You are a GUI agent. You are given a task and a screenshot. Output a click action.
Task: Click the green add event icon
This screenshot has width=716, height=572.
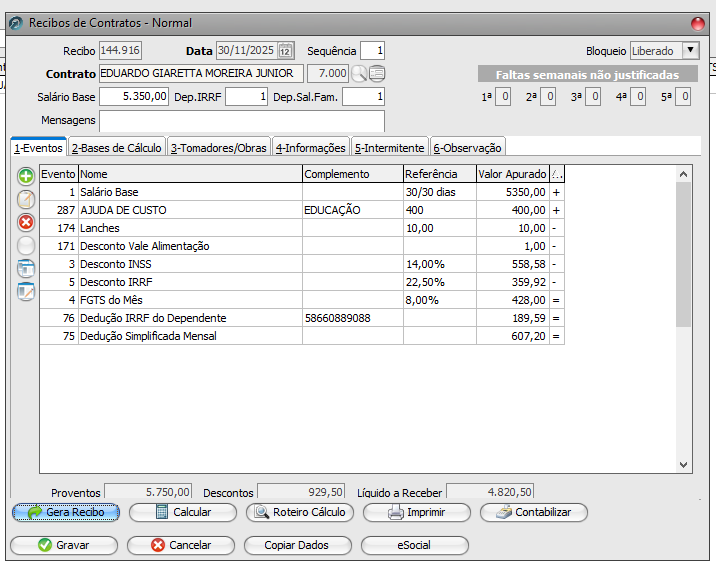pyautogui.click(x=26, y=176)
